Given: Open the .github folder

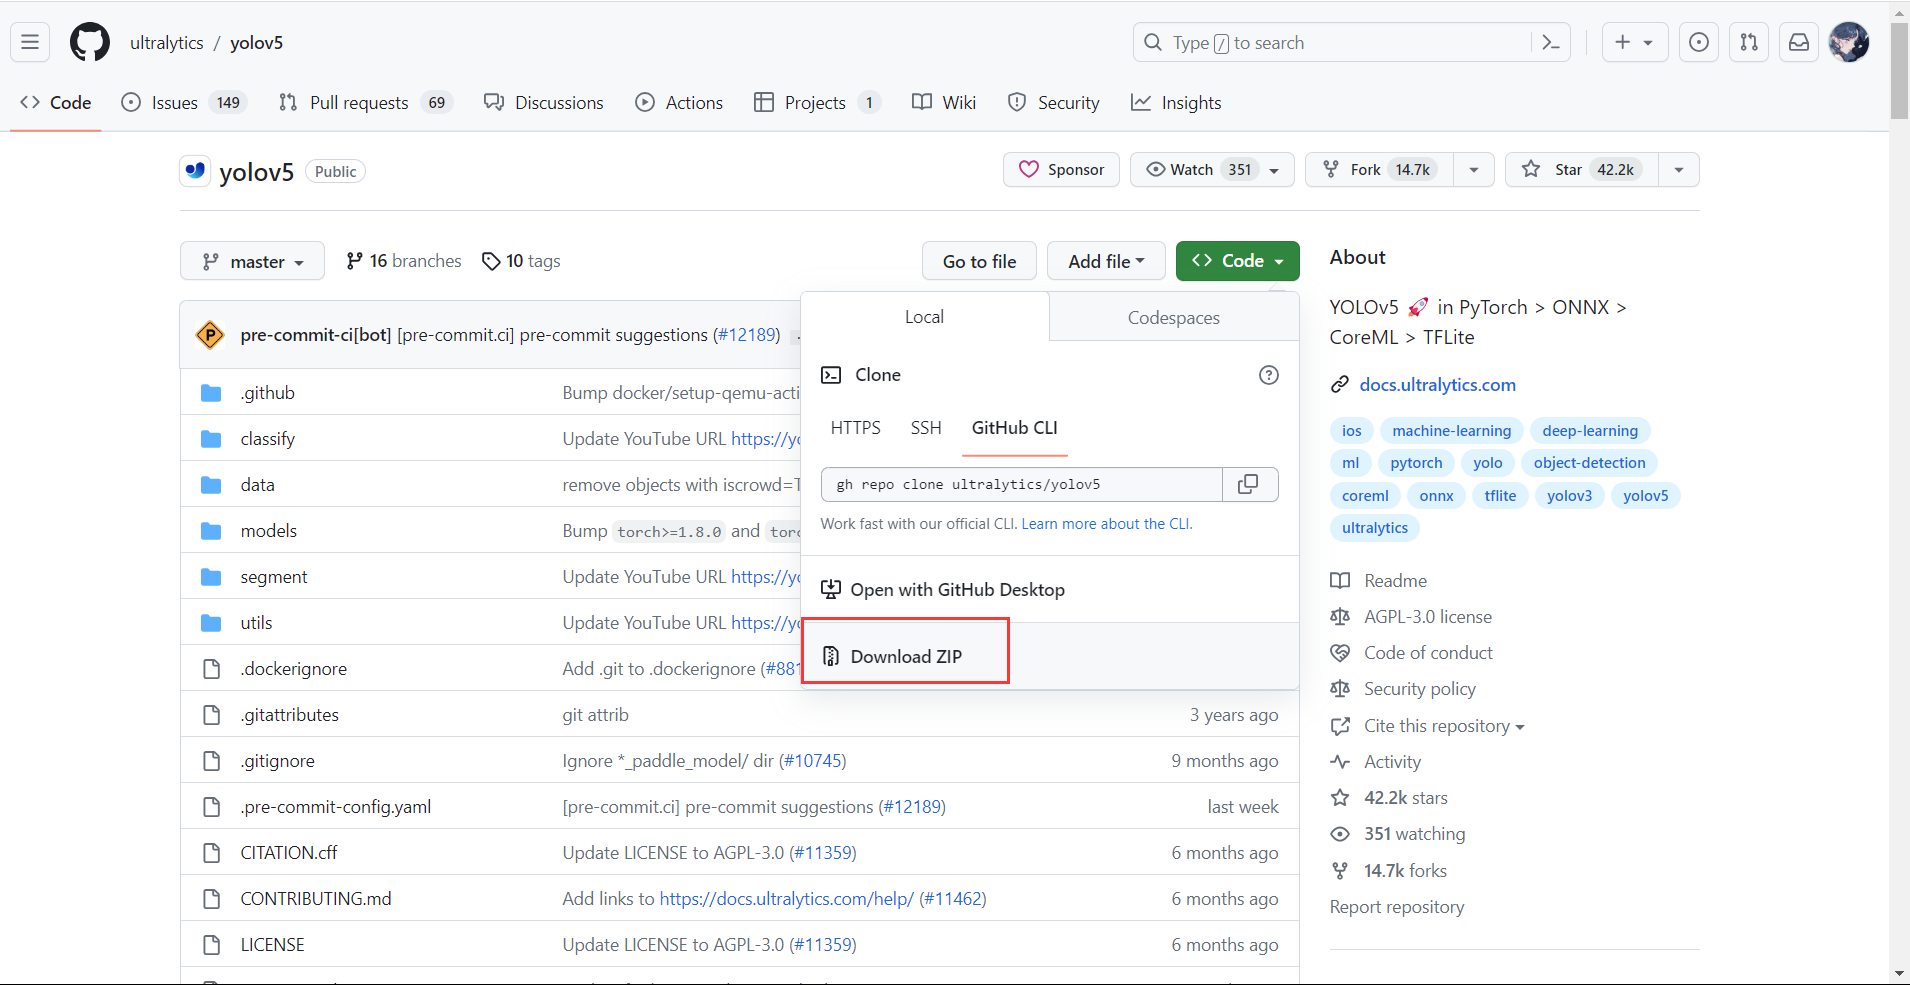Looking at the screenshot, I should click(268, 392).
